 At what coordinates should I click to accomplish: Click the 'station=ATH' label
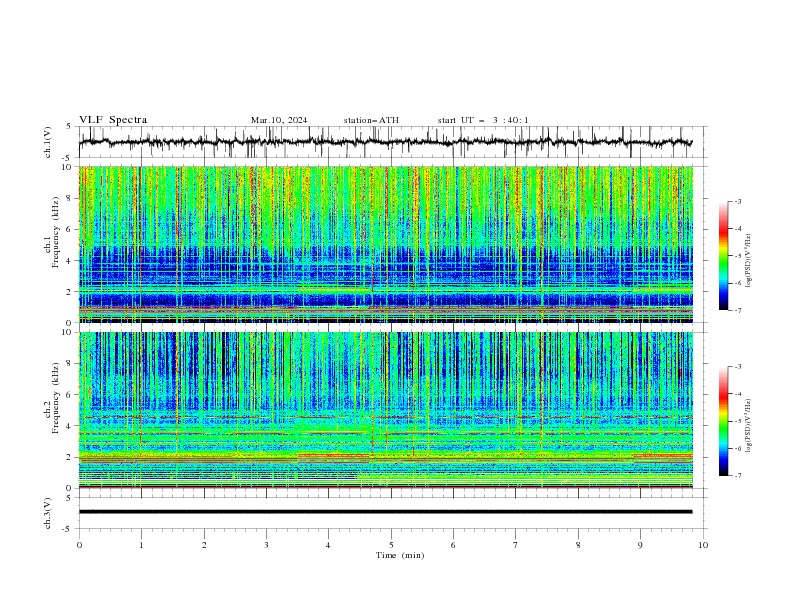coord(371,120)
